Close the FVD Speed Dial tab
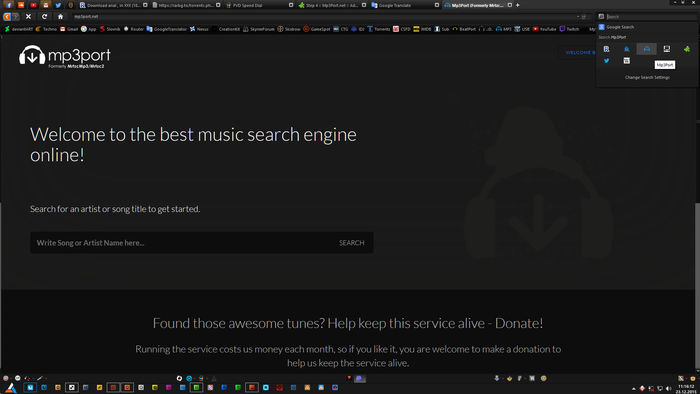This screenshot has width=700, height=394. (291, 5)
